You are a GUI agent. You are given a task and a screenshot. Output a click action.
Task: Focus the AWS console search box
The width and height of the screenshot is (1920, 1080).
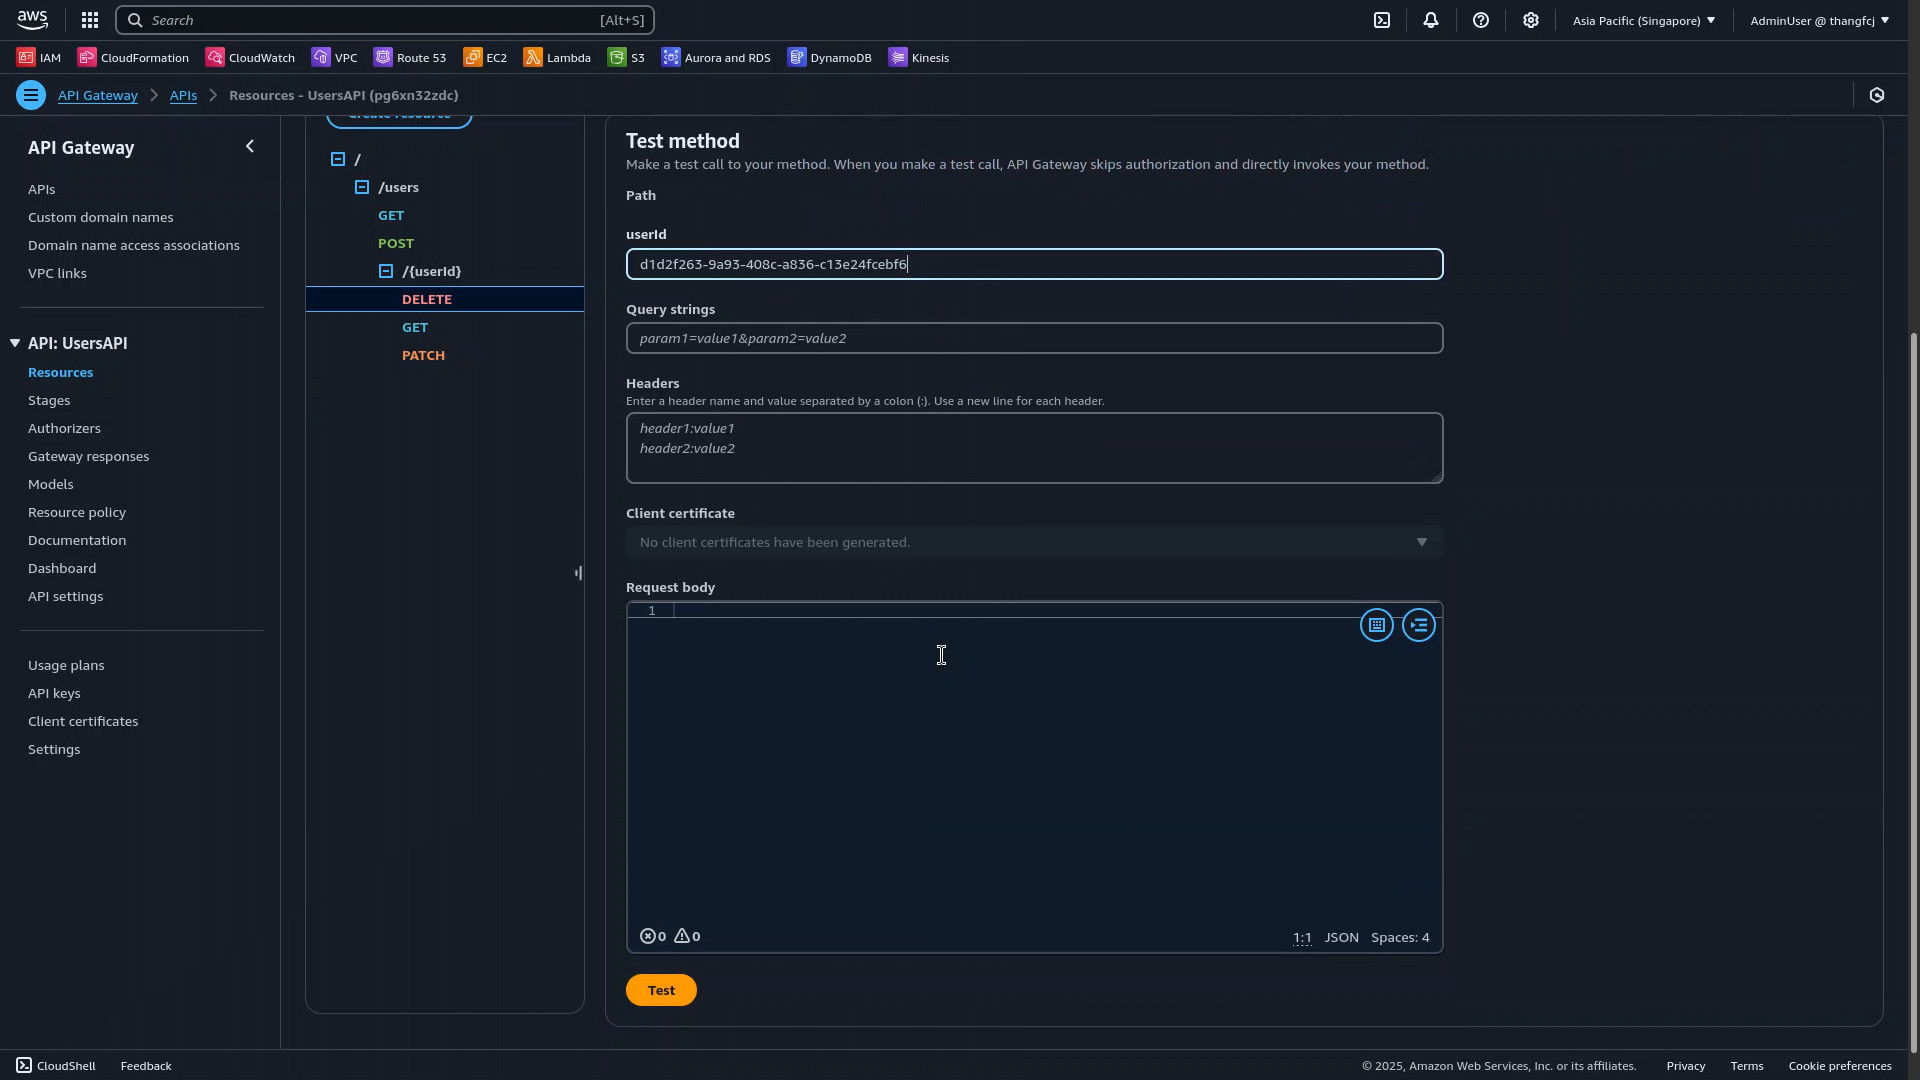pyautogui.click(x=385, y=20)
